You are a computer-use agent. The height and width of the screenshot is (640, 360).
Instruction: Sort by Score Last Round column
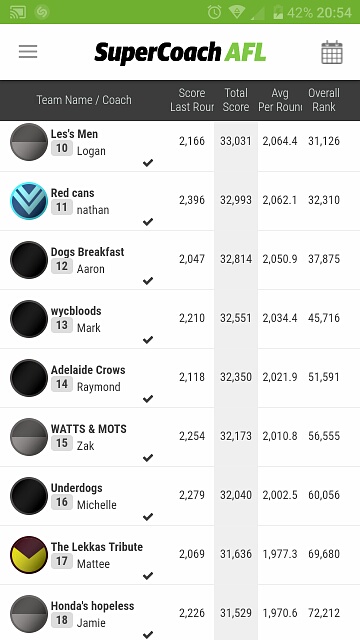click(192, 100)
